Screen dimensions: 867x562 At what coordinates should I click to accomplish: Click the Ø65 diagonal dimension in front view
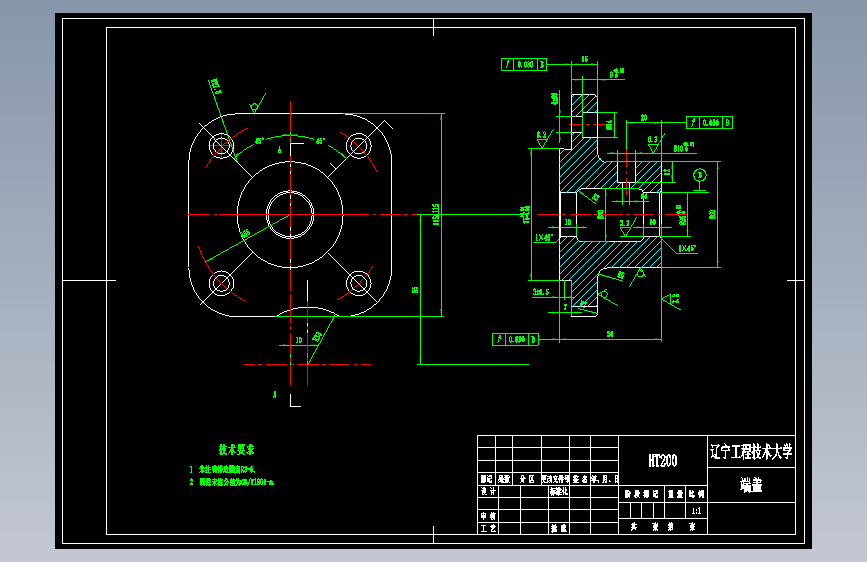click(x=245, y=233)
